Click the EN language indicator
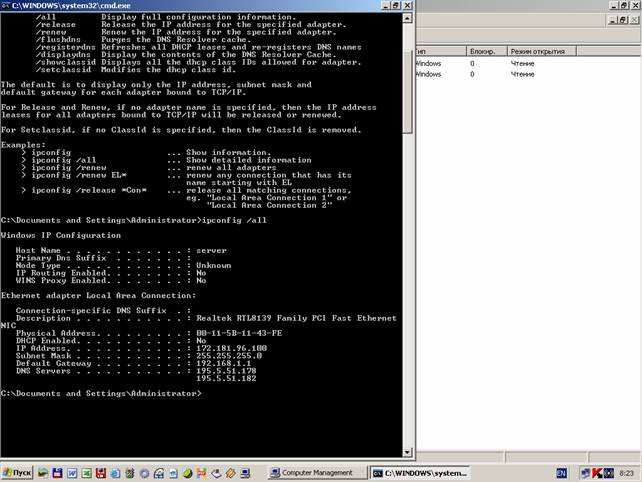The image size is (642, 482). 562,473
